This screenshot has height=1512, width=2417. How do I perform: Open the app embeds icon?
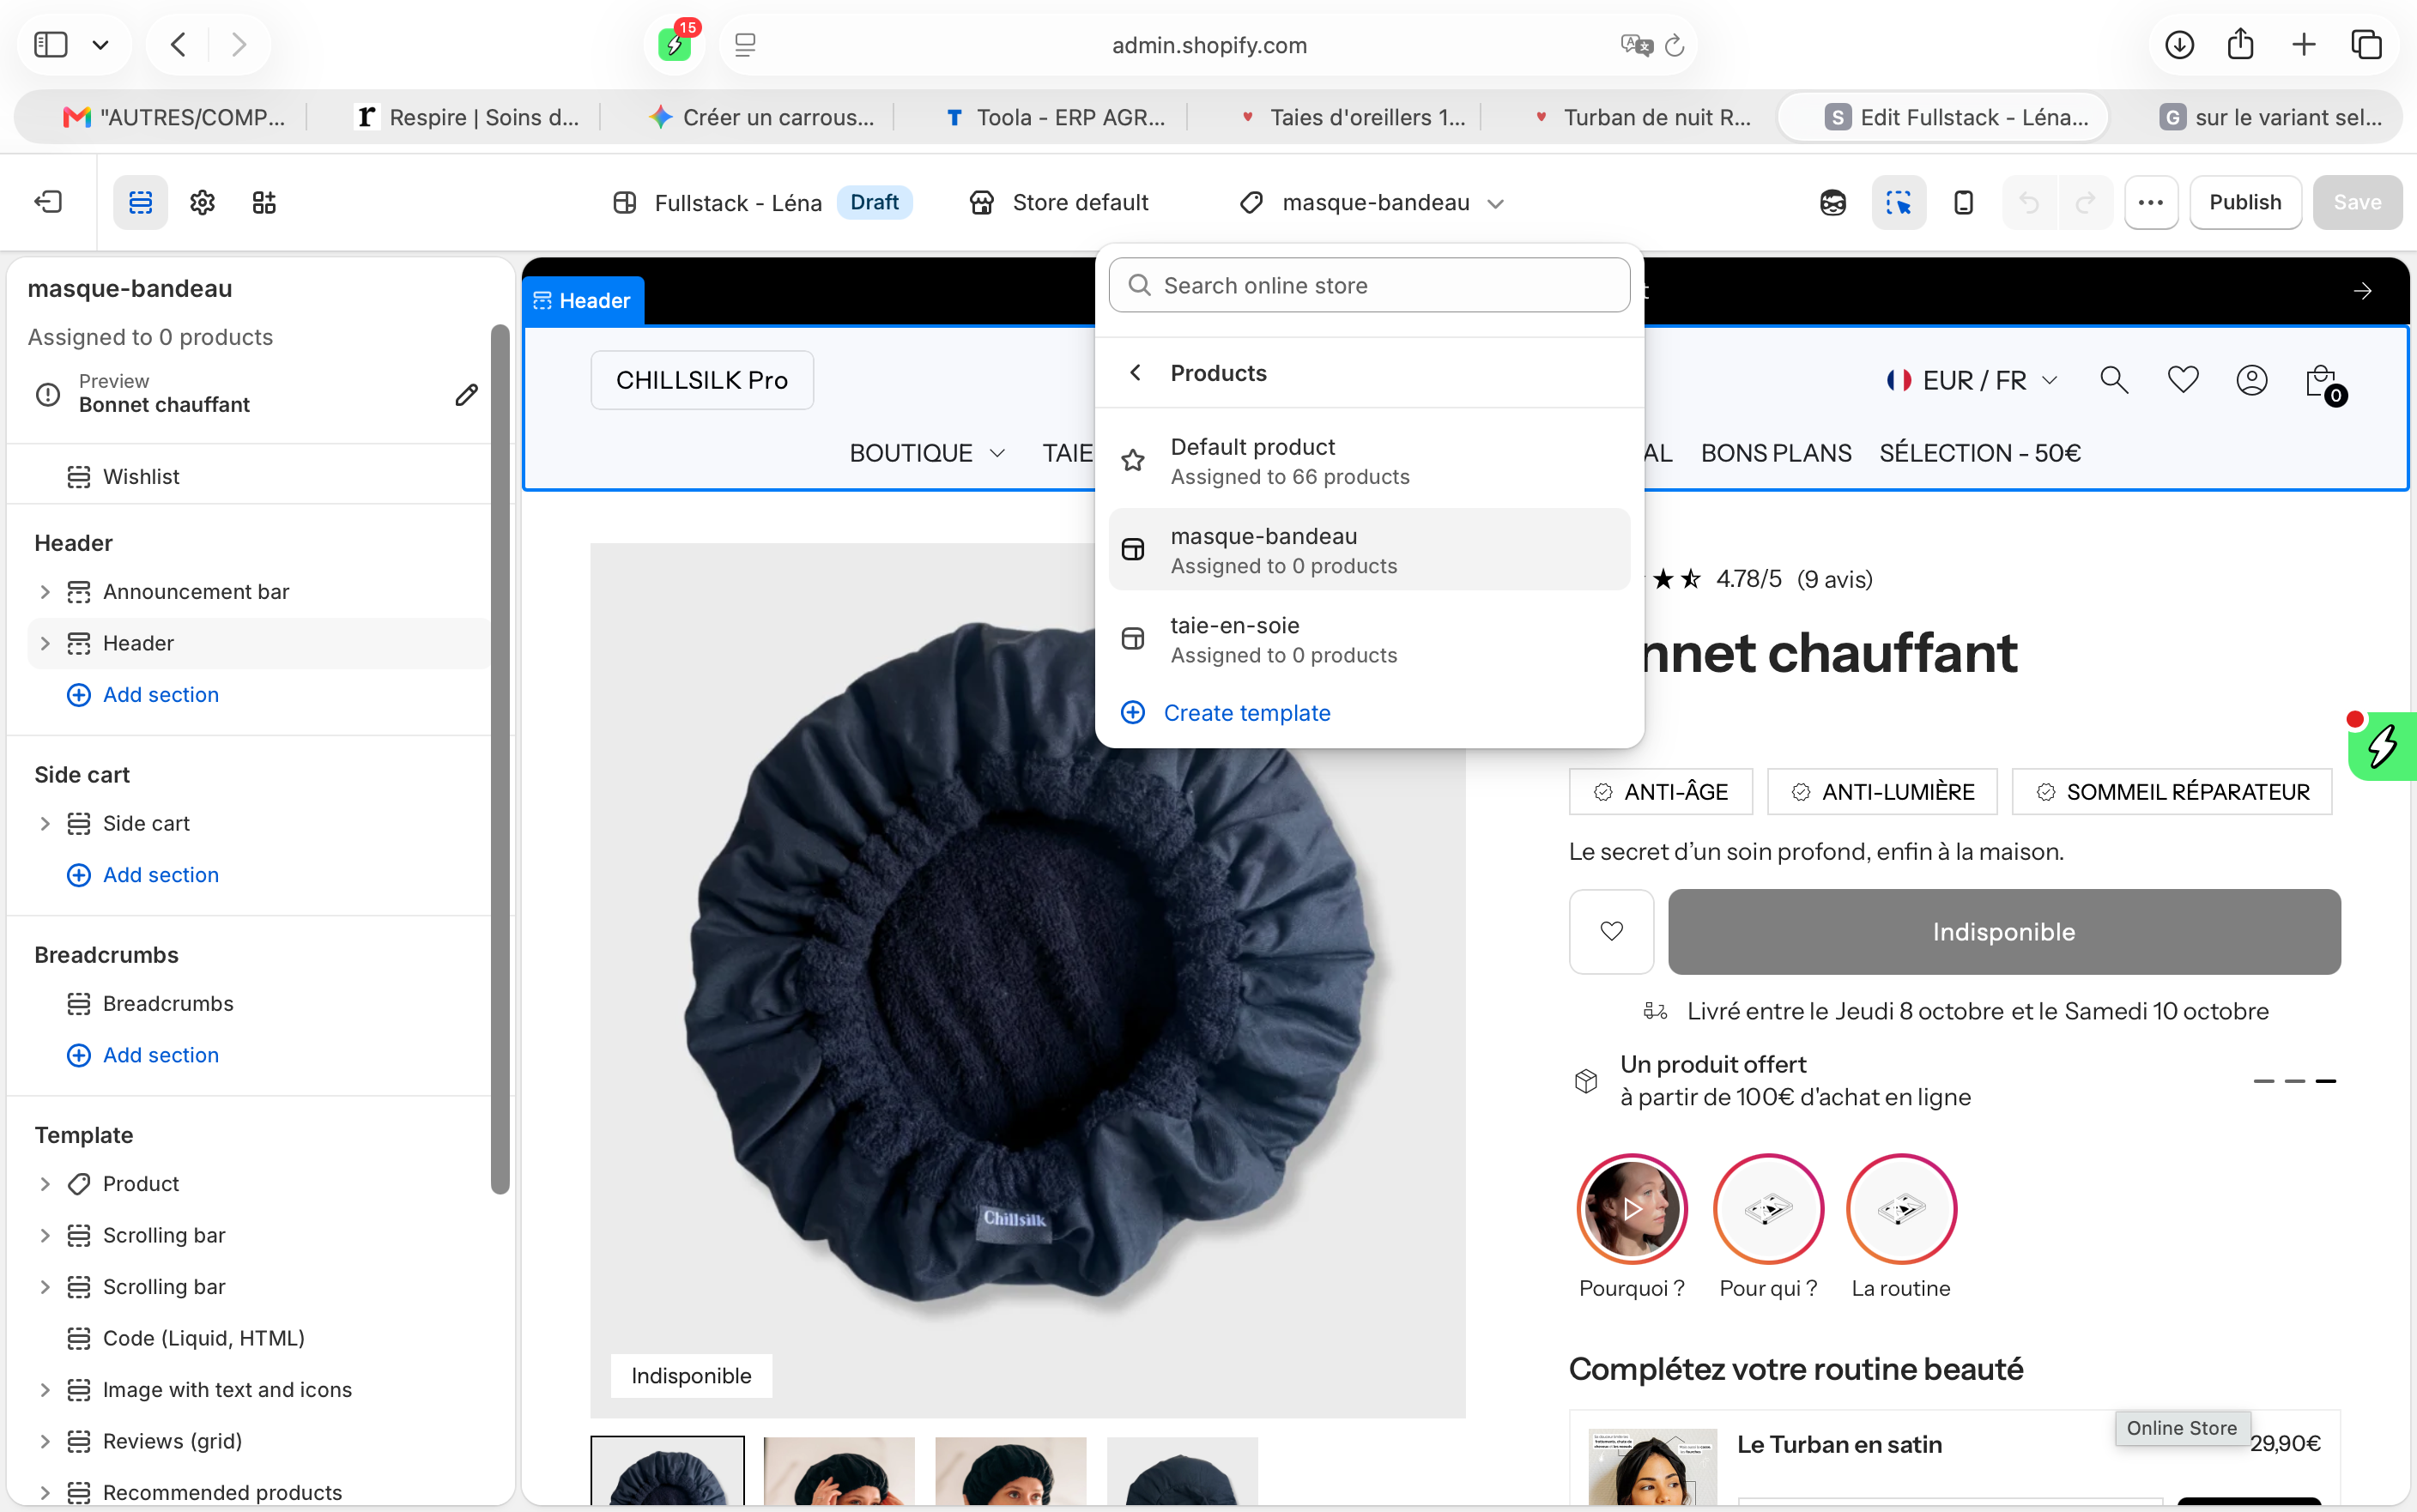tap(264, 202)
